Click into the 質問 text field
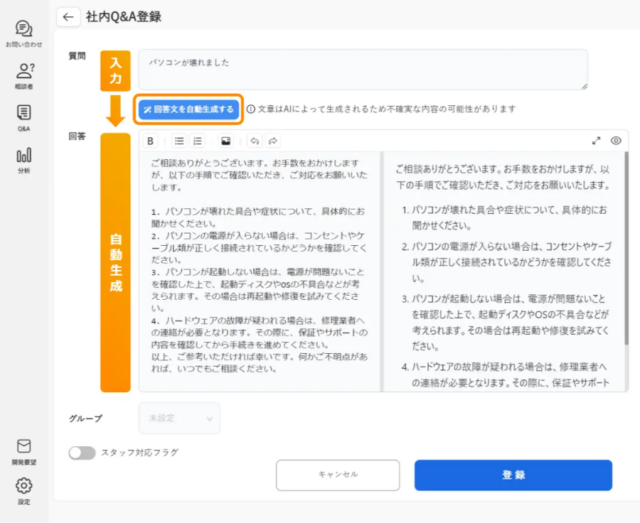The height and width of the screenshot is (523, 640). (x=363, y=69)
